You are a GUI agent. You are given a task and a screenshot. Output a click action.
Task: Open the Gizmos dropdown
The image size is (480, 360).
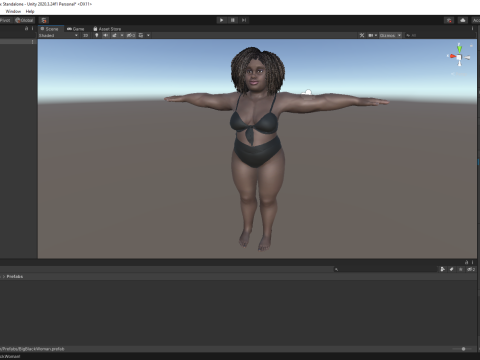(x=390, y=35)
